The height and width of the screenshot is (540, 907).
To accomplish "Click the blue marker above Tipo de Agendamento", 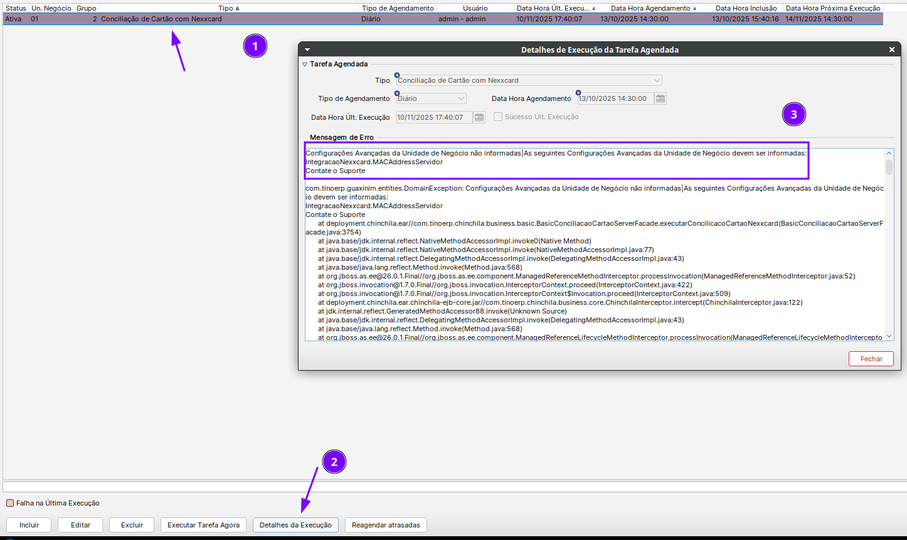I will [397, 93].
